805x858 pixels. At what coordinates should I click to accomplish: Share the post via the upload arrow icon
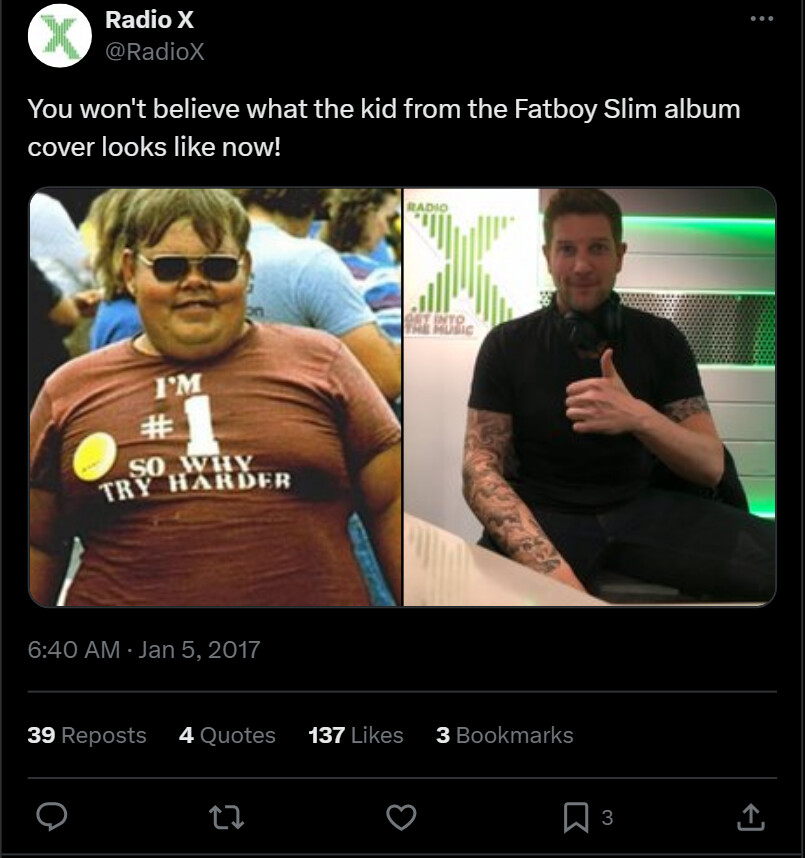[x=750, y=817]
